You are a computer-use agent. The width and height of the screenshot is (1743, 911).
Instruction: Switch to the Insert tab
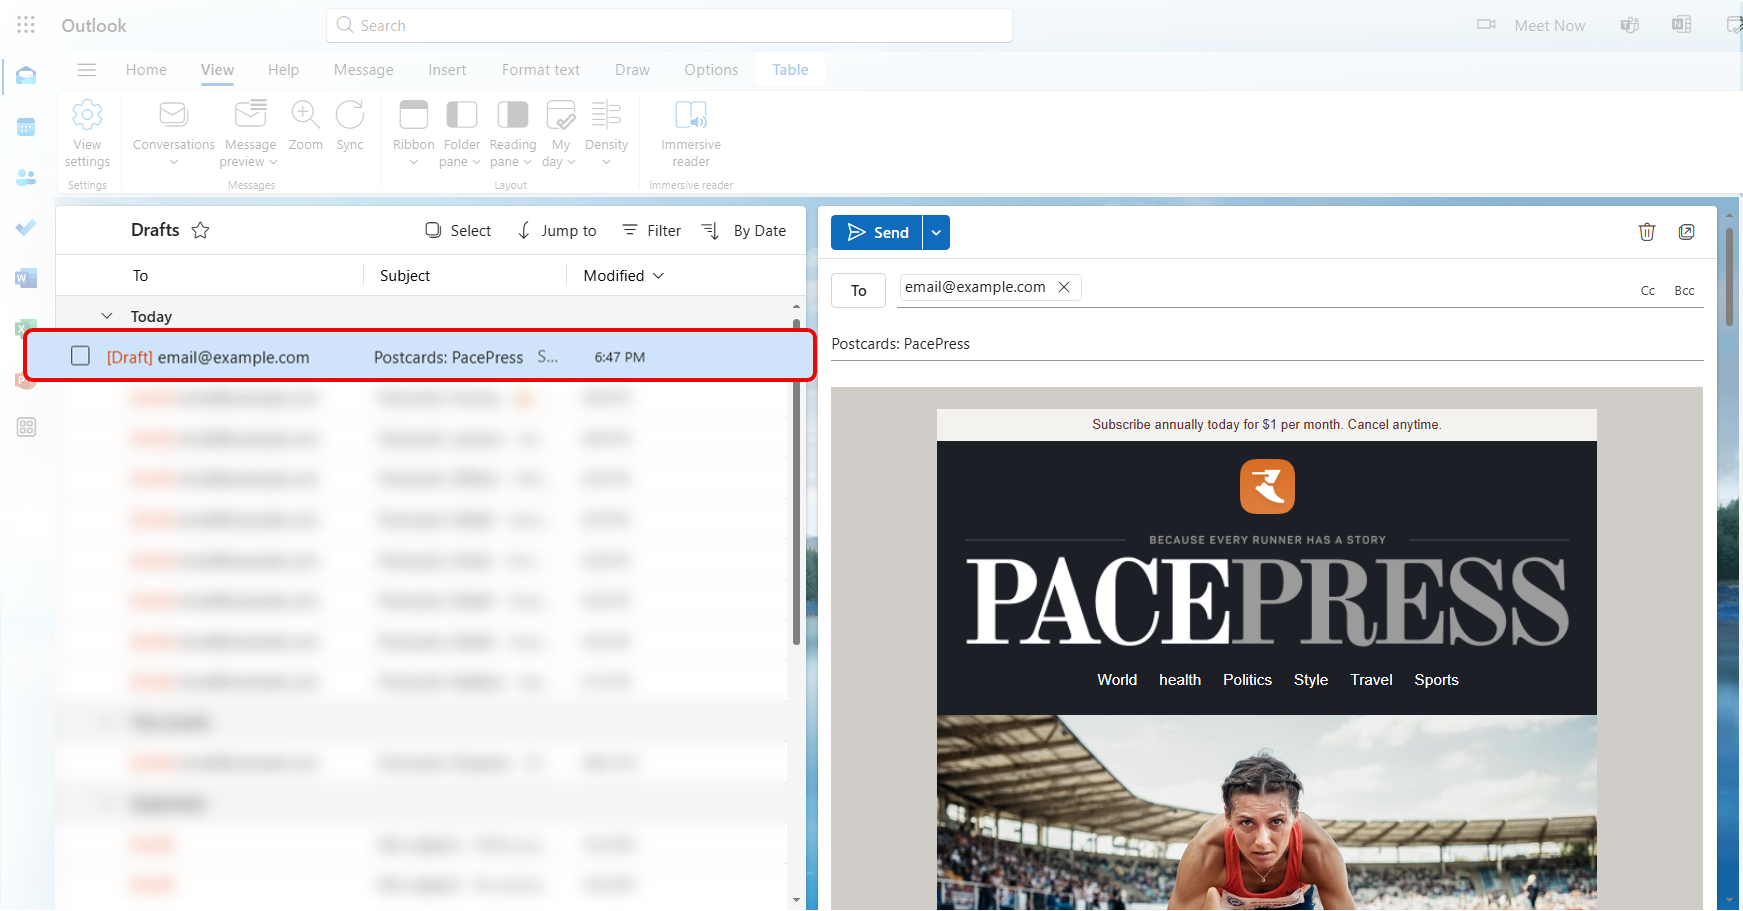447,70
